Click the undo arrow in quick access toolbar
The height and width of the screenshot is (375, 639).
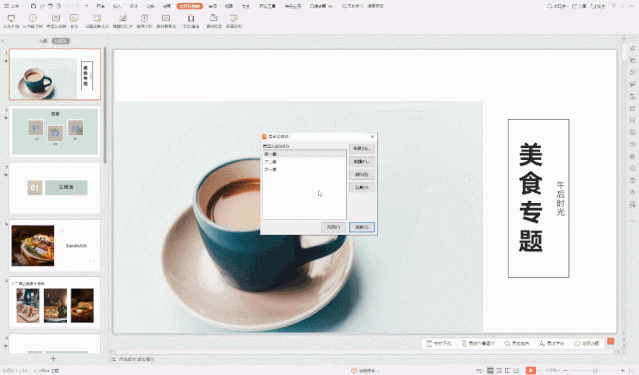pyautogui.click(x=68, y=6)
